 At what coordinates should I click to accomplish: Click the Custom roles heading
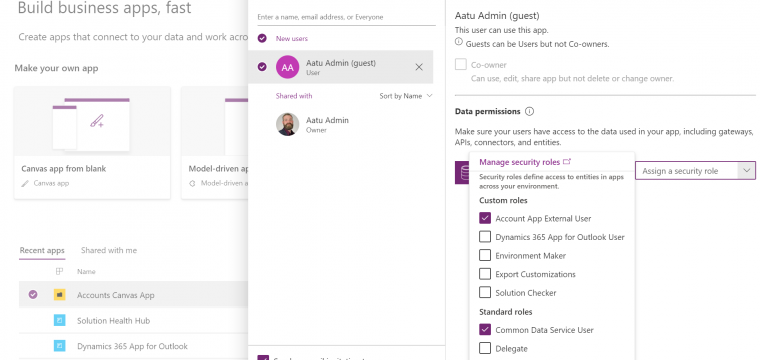coord(503,201)
